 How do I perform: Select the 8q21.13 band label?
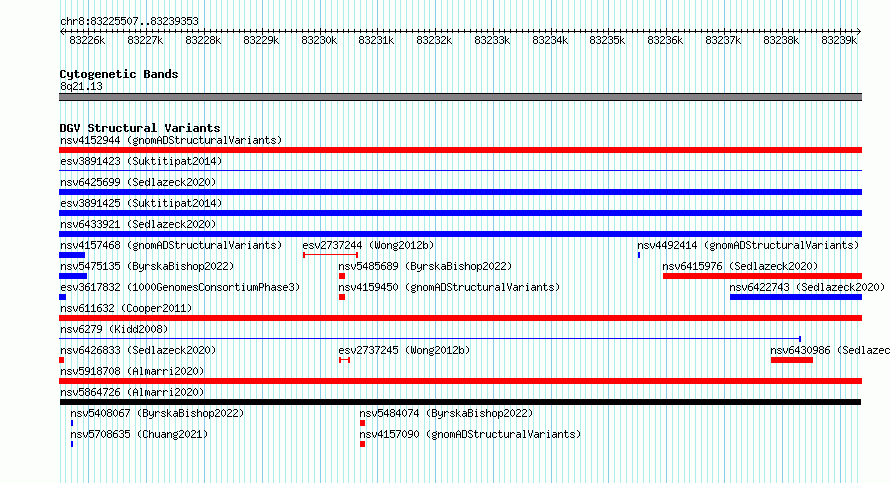pyautogui.click(x=81, y=86)
